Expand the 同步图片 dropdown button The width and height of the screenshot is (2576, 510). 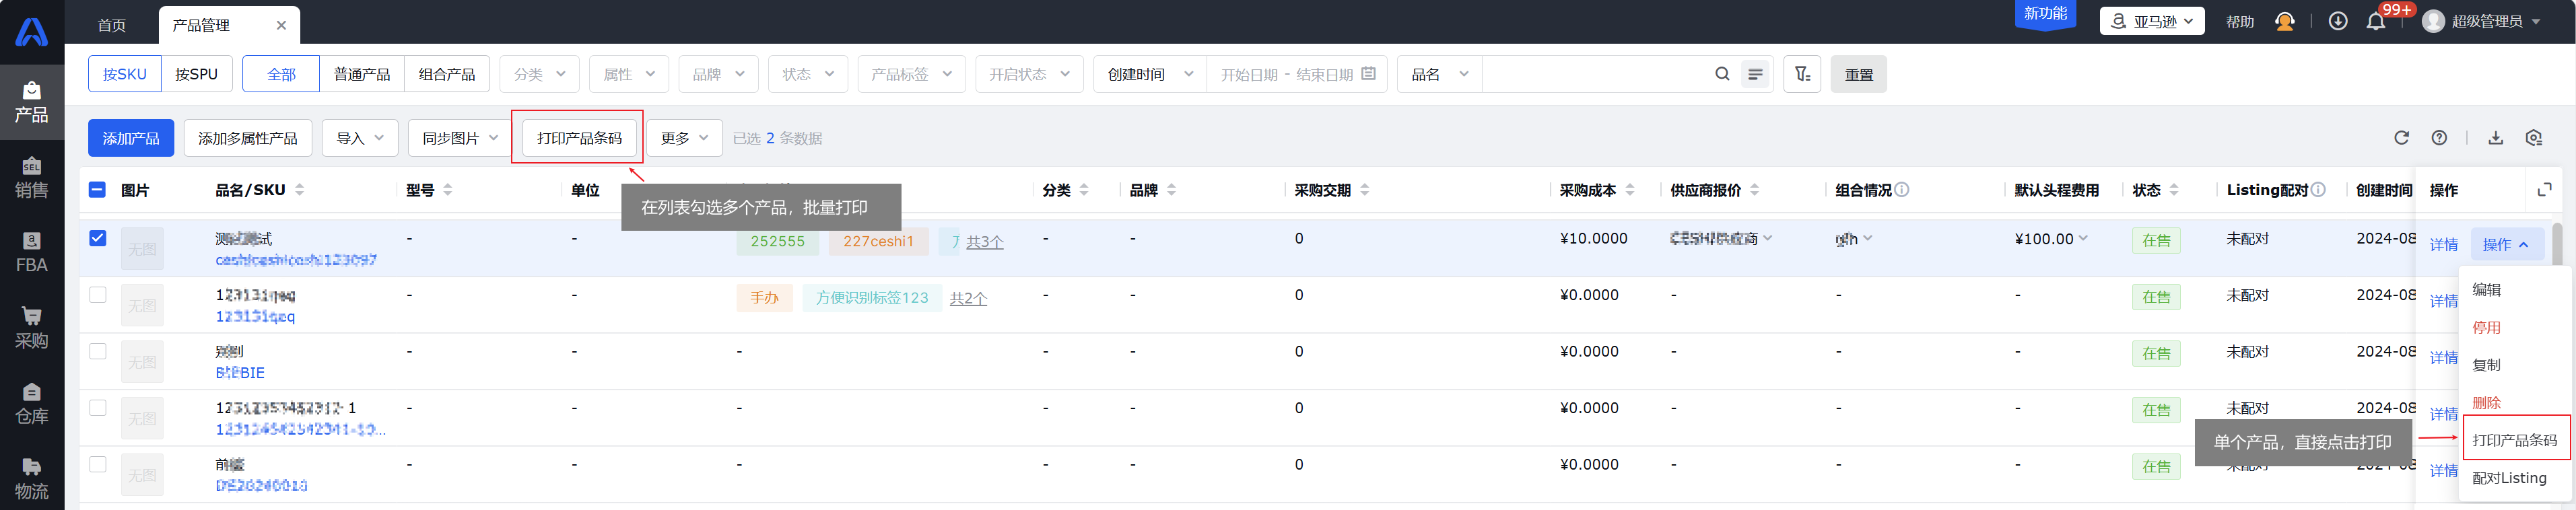pyautogui.click(x=460, y=138)
